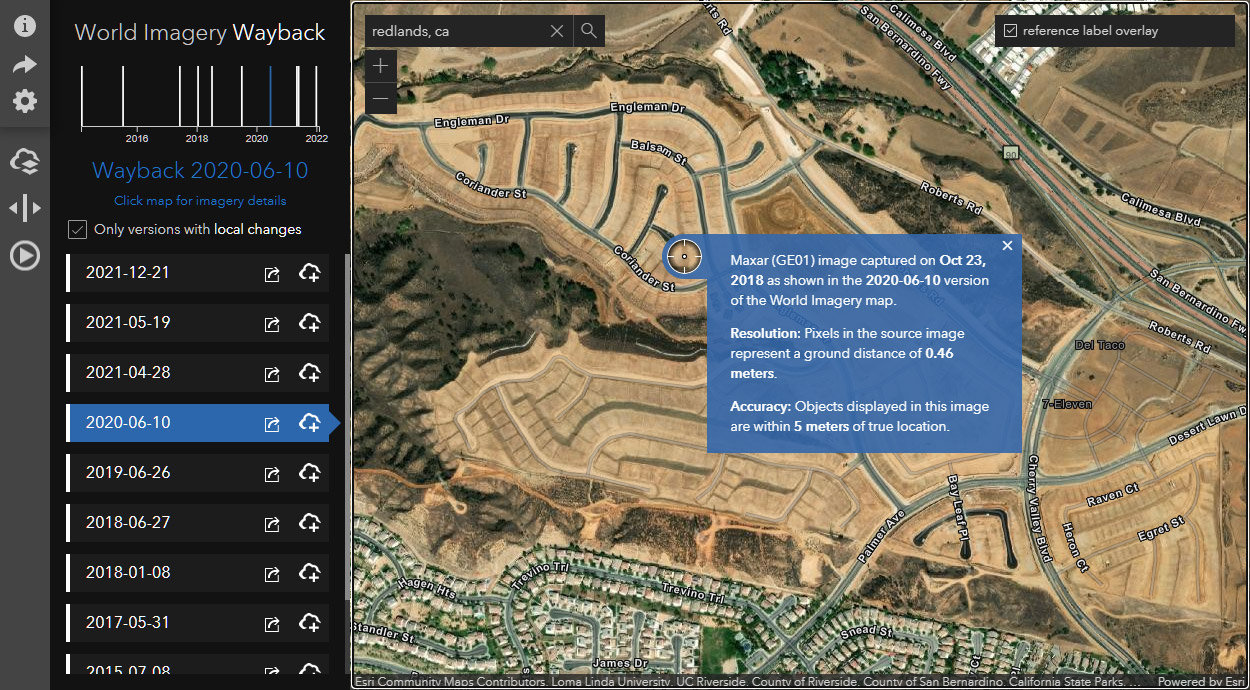Click the Del Taco map label

point(1100,345)
